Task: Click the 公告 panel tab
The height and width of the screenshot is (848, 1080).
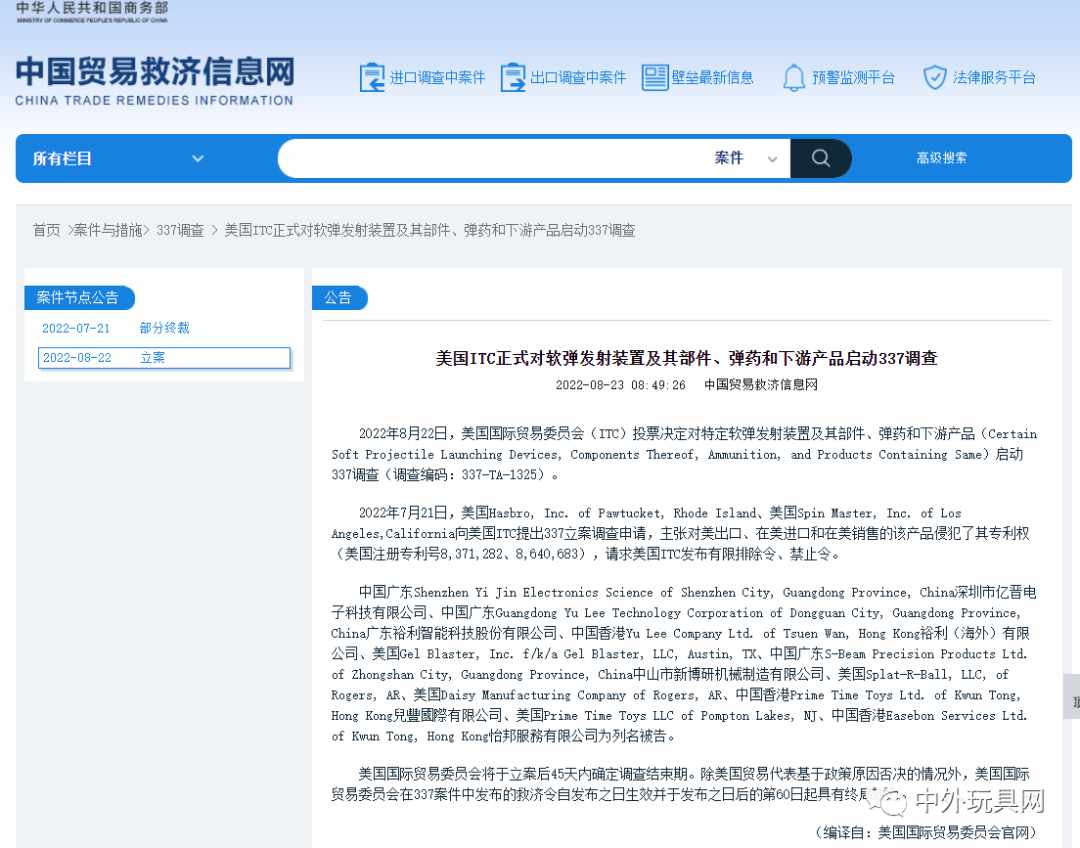Action: tap(339, 298)
